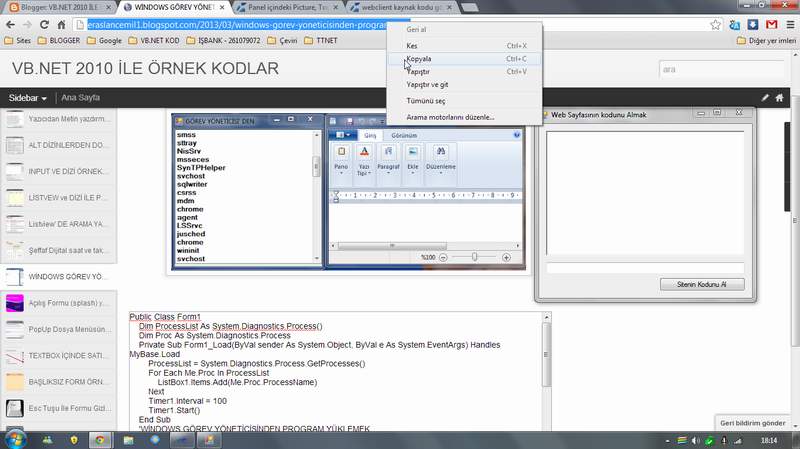
Task: Click the Pano clipboard icon in WordPad
Action: (x=341, y=152)
